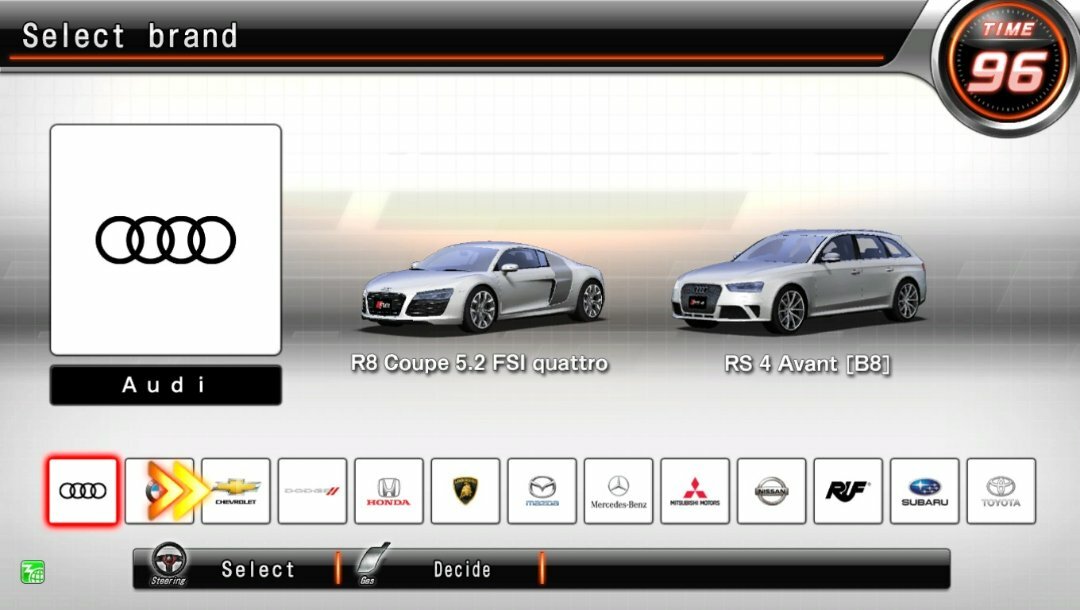1080x610 pixels.
Task: Choose the Dodge brand tile
Action: (311, 491)
